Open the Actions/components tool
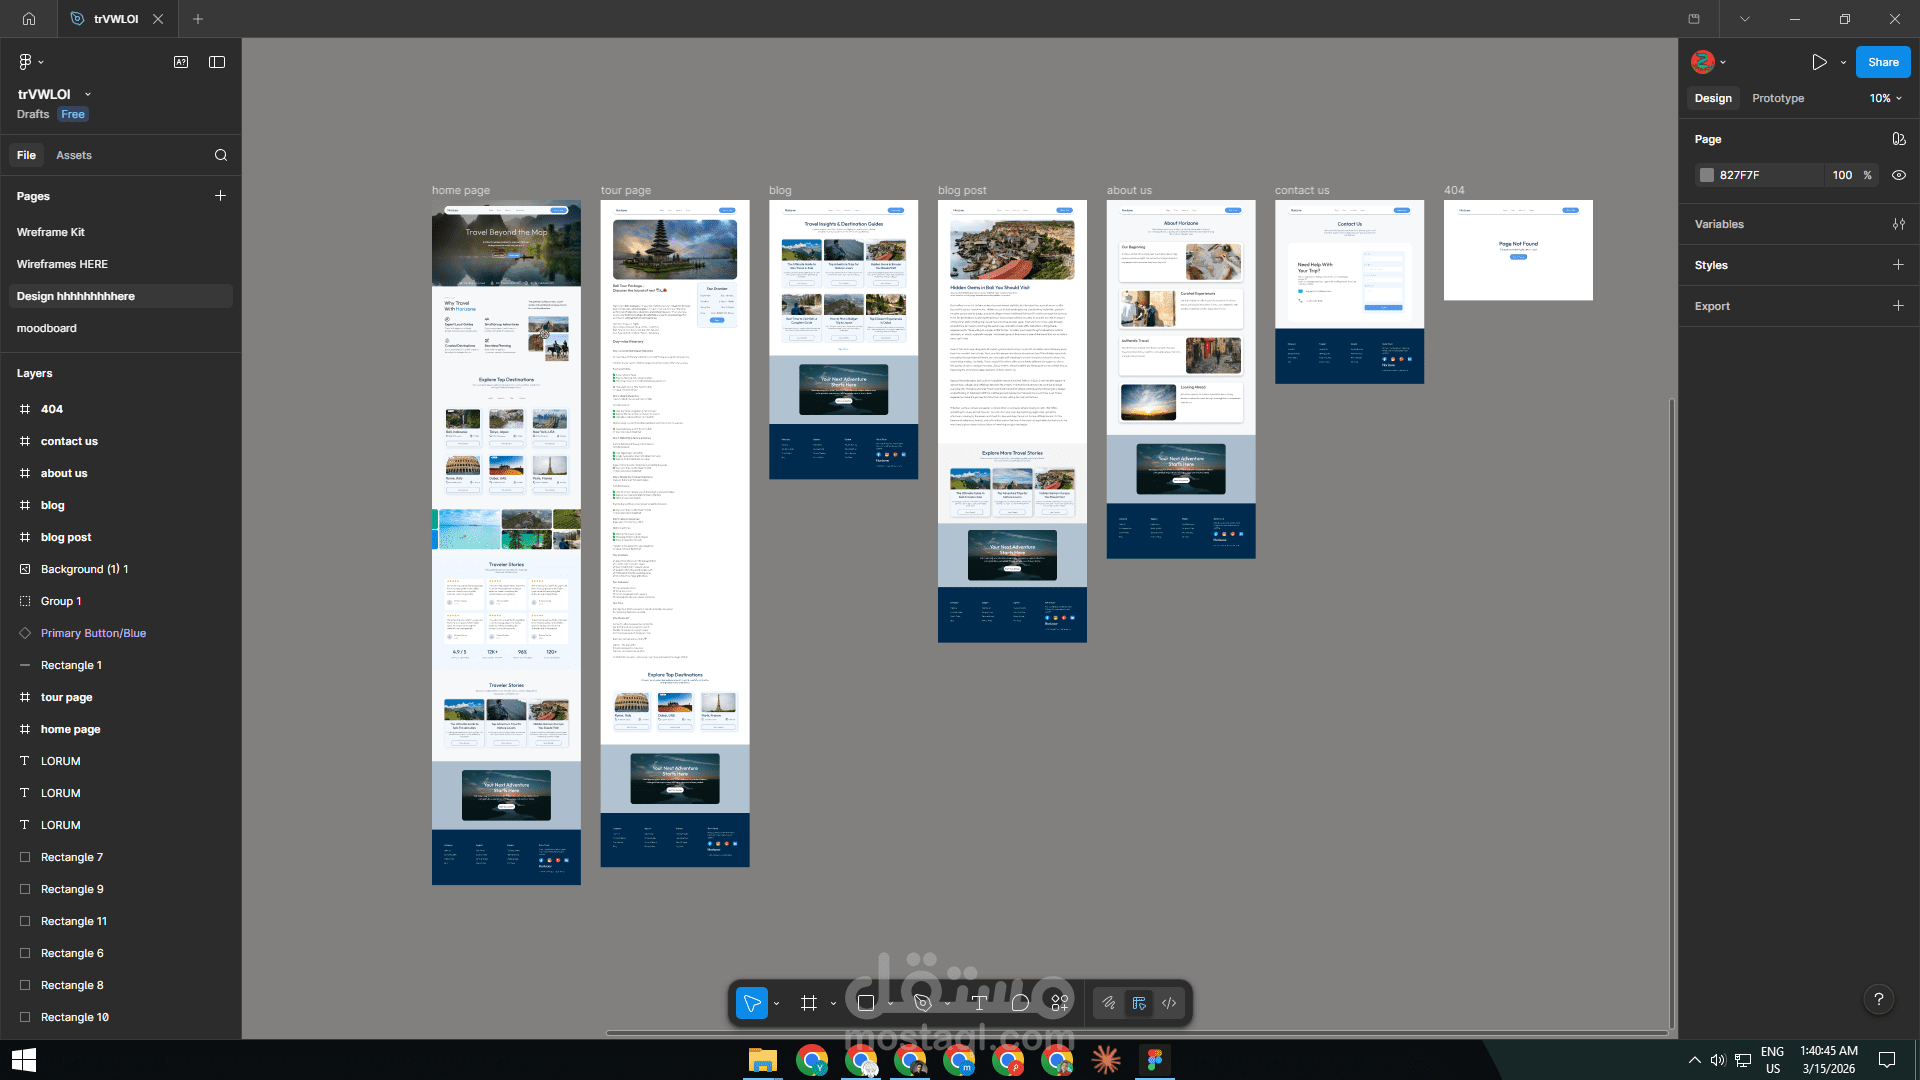Screen dimensions: 1920x1080 pyautogui.click(x=1059, y=1003)
